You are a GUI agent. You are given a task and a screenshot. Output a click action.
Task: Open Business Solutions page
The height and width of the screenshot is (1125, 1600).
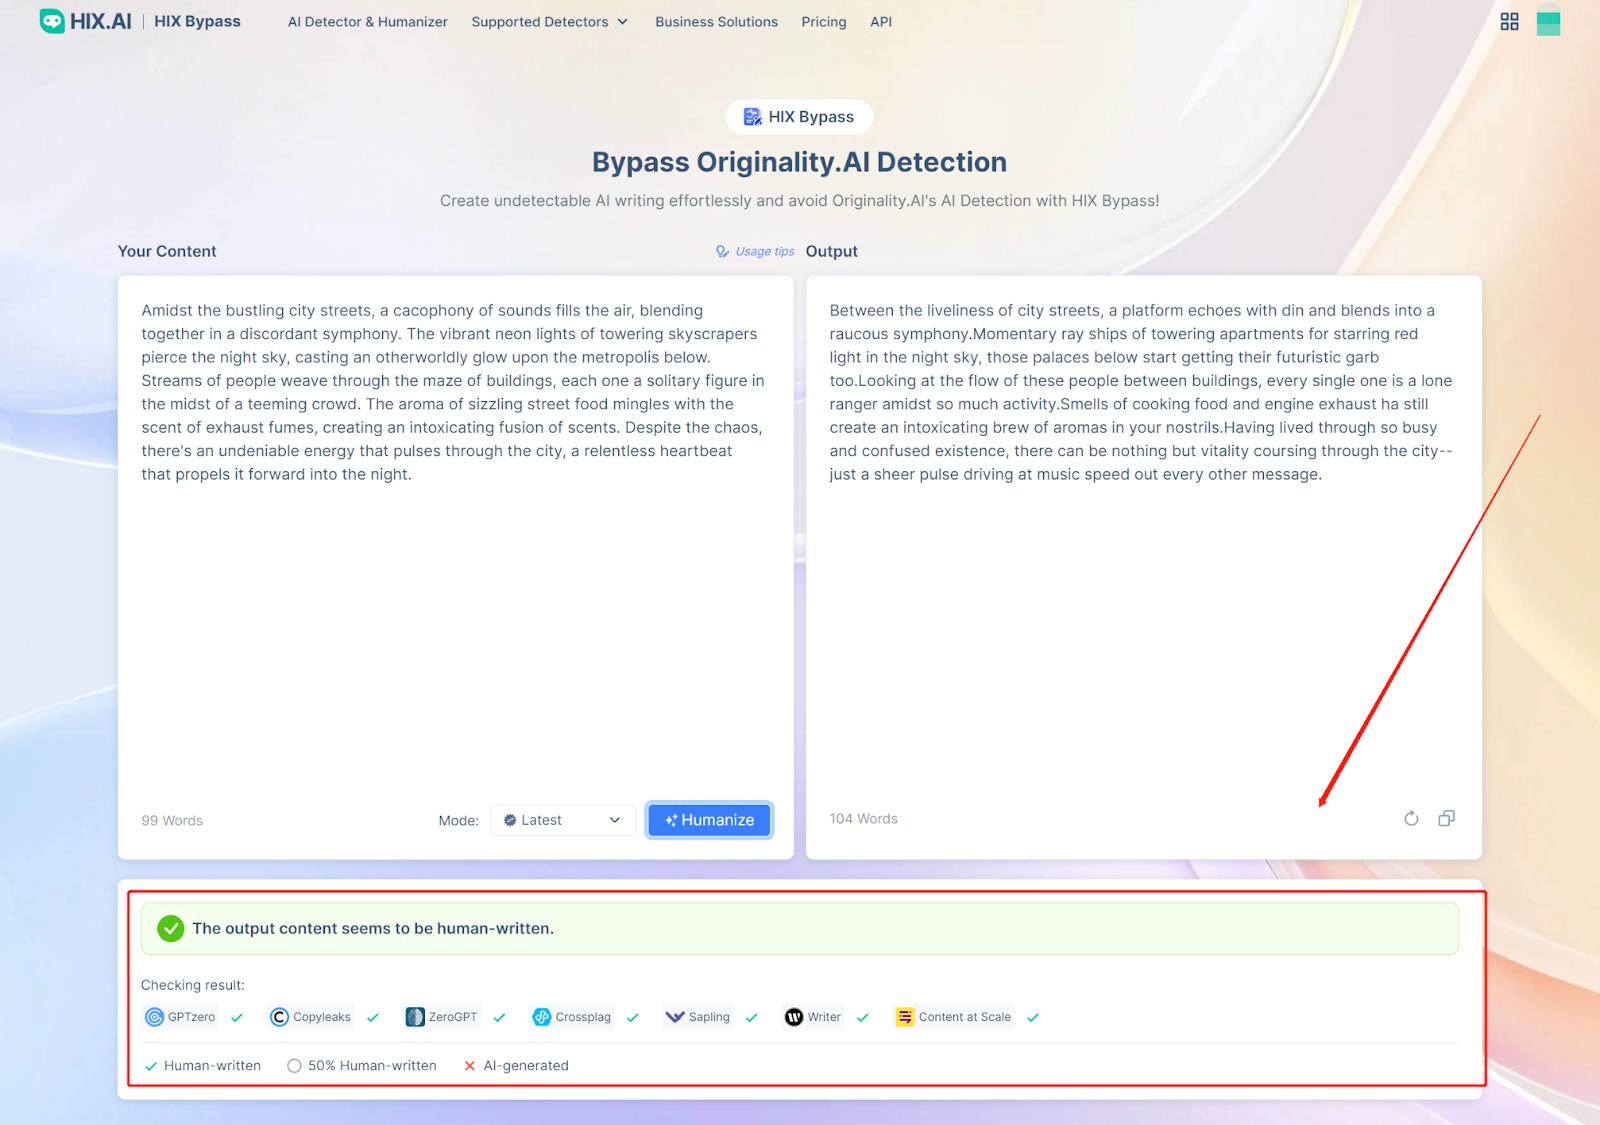coord(716,22)
